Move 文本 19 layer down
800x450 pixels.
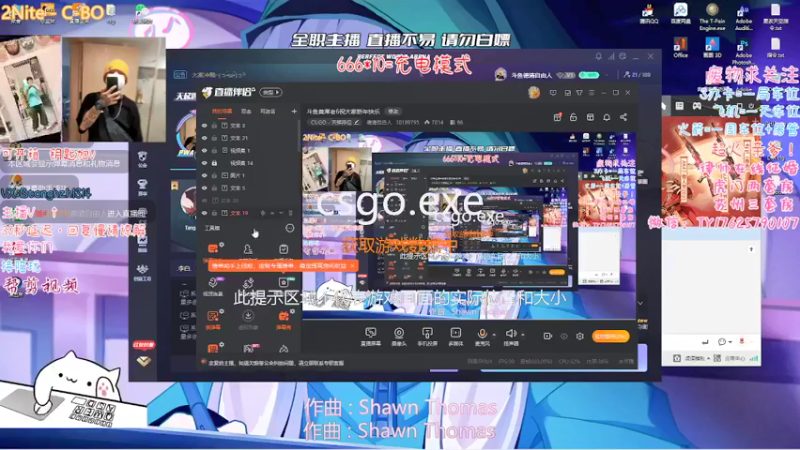pos(281,213)
